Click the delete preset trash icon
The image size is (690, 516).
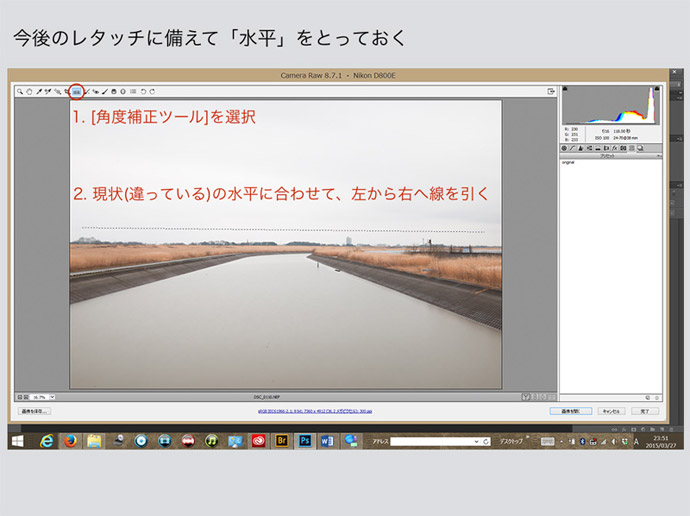click(657, 397)
